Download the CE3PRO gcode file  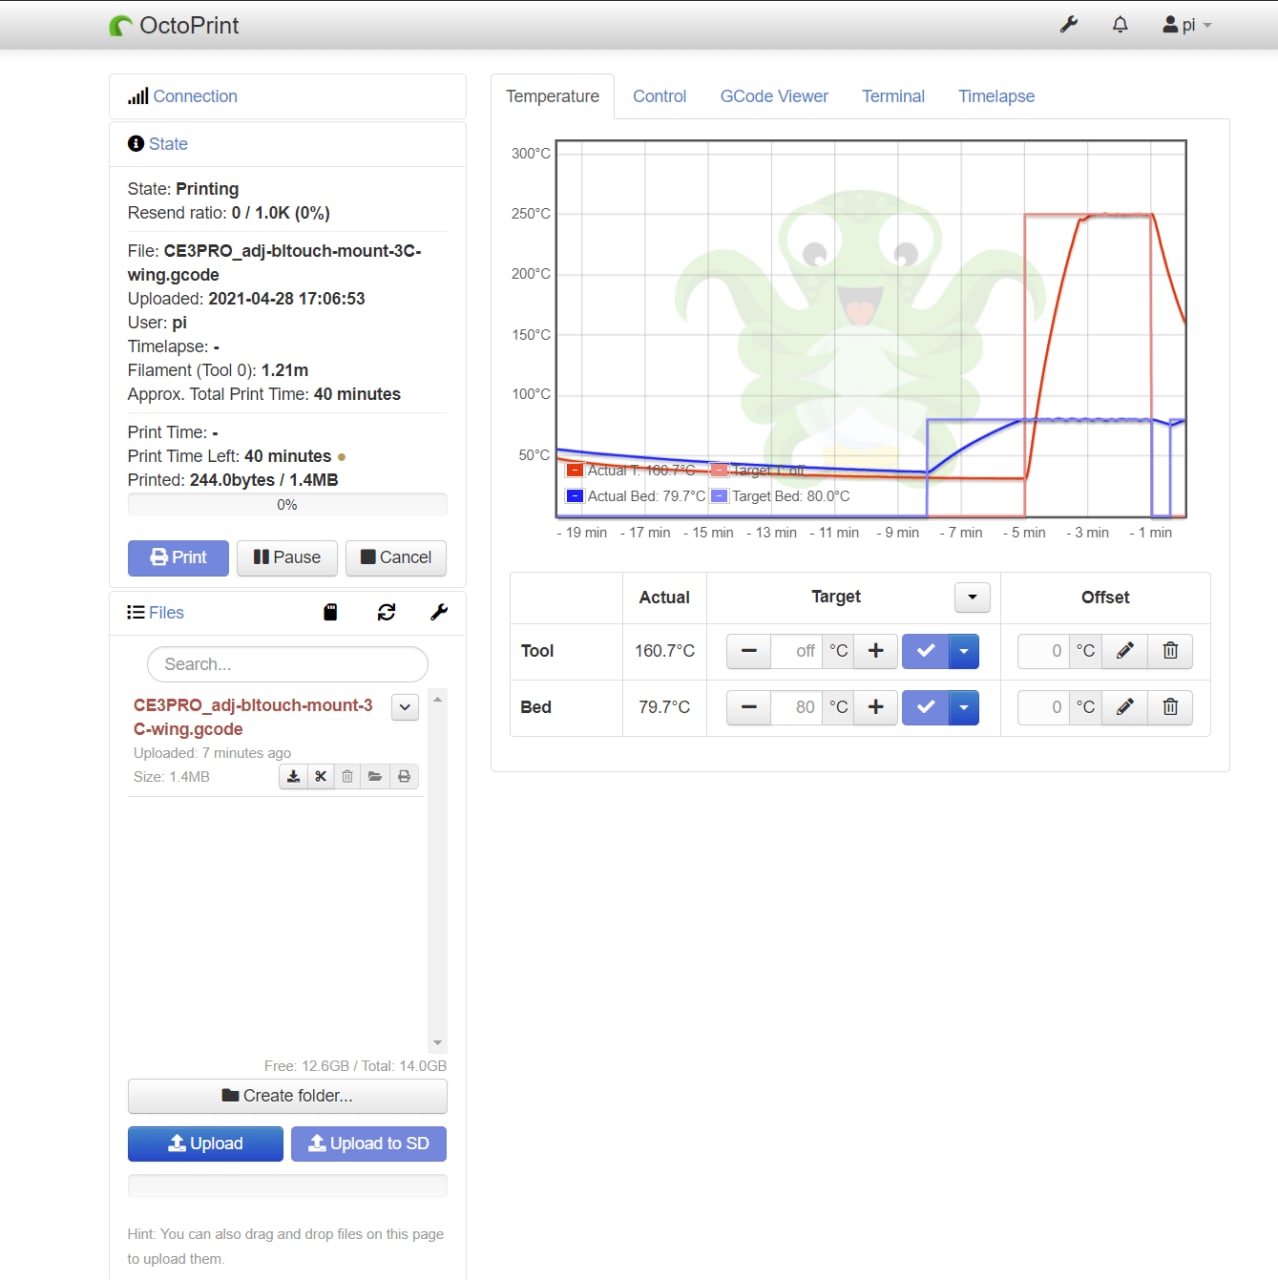[293, 776]
